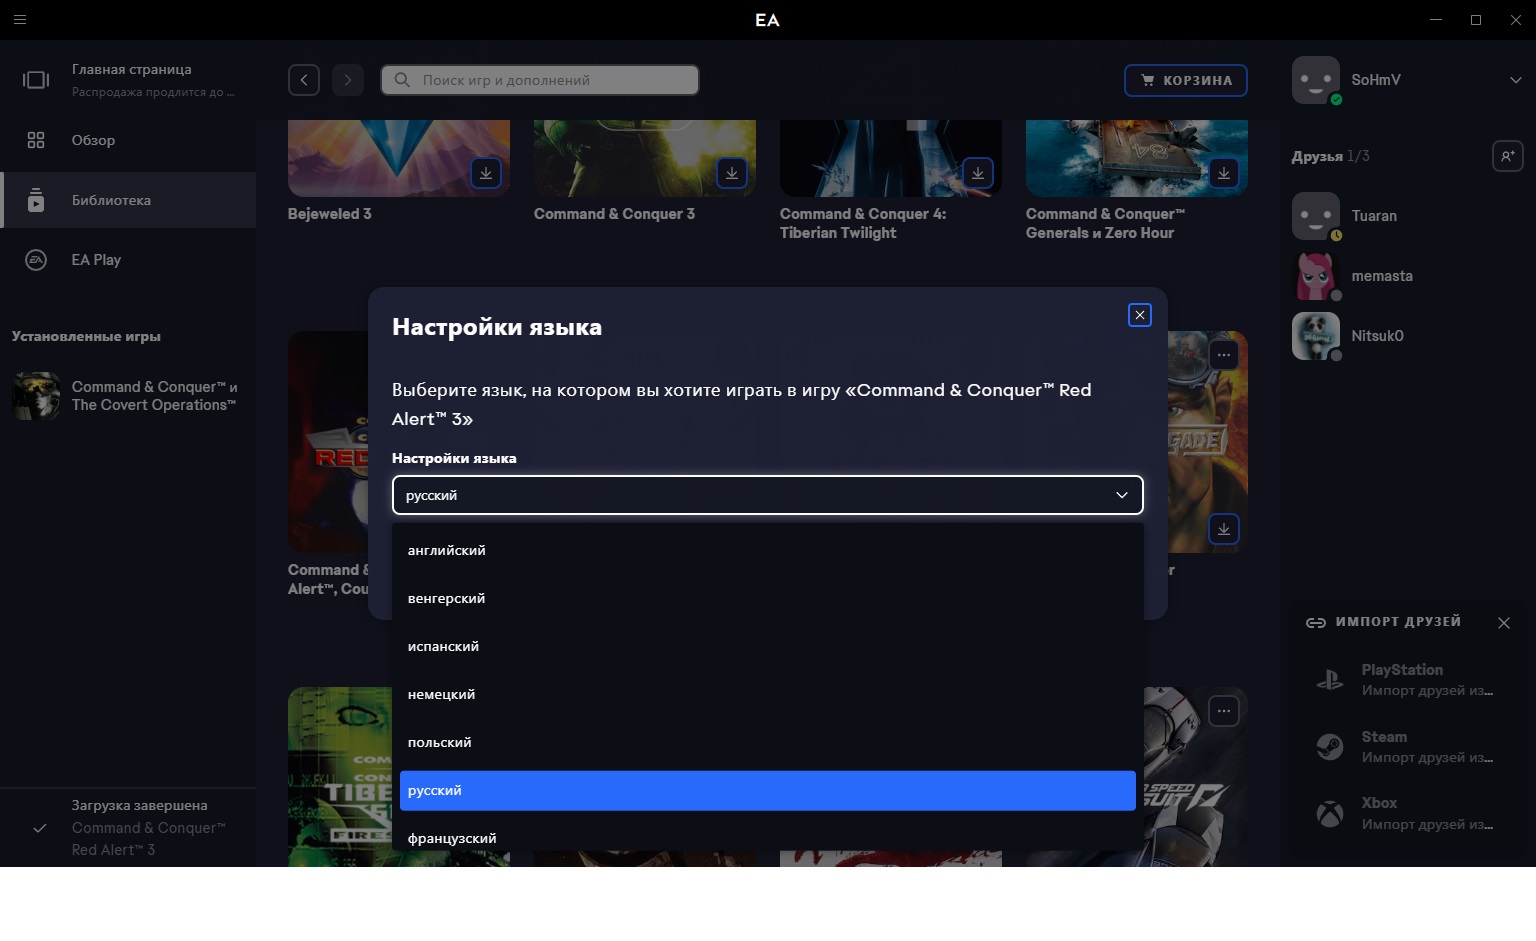This screenshot has width=1536, height=941.
Task: Click the search magnifier icon
Action: click(402, 80)
